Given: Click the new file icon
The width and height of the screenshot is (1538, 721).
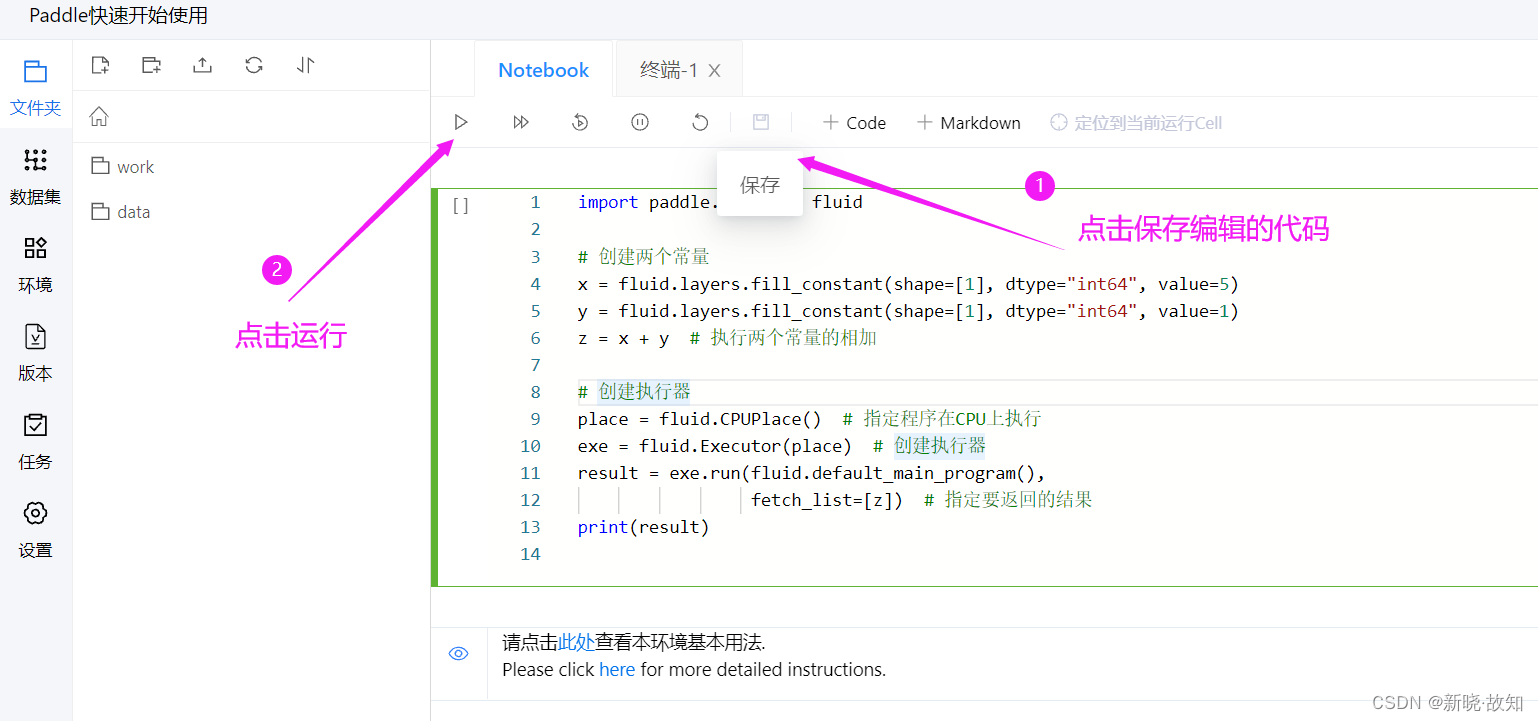Looking at the screenshot, I should pyautogui.click(x=99, y=65).
